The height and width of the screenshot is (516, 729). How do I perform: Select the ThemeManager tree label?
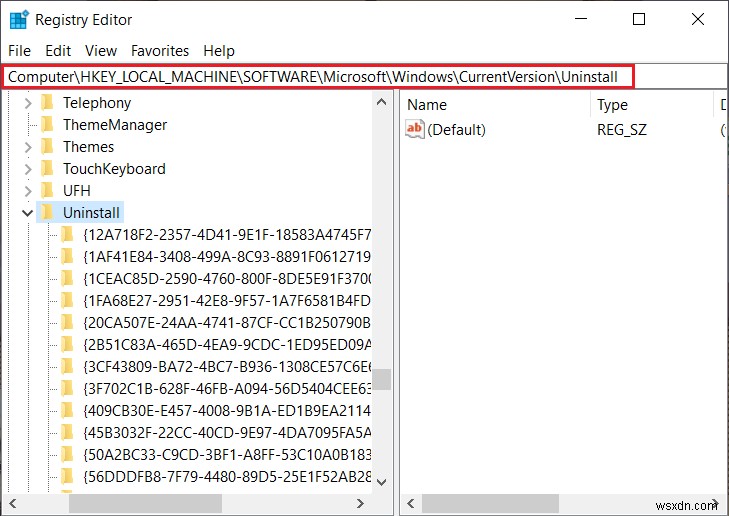tap(115, 125)
